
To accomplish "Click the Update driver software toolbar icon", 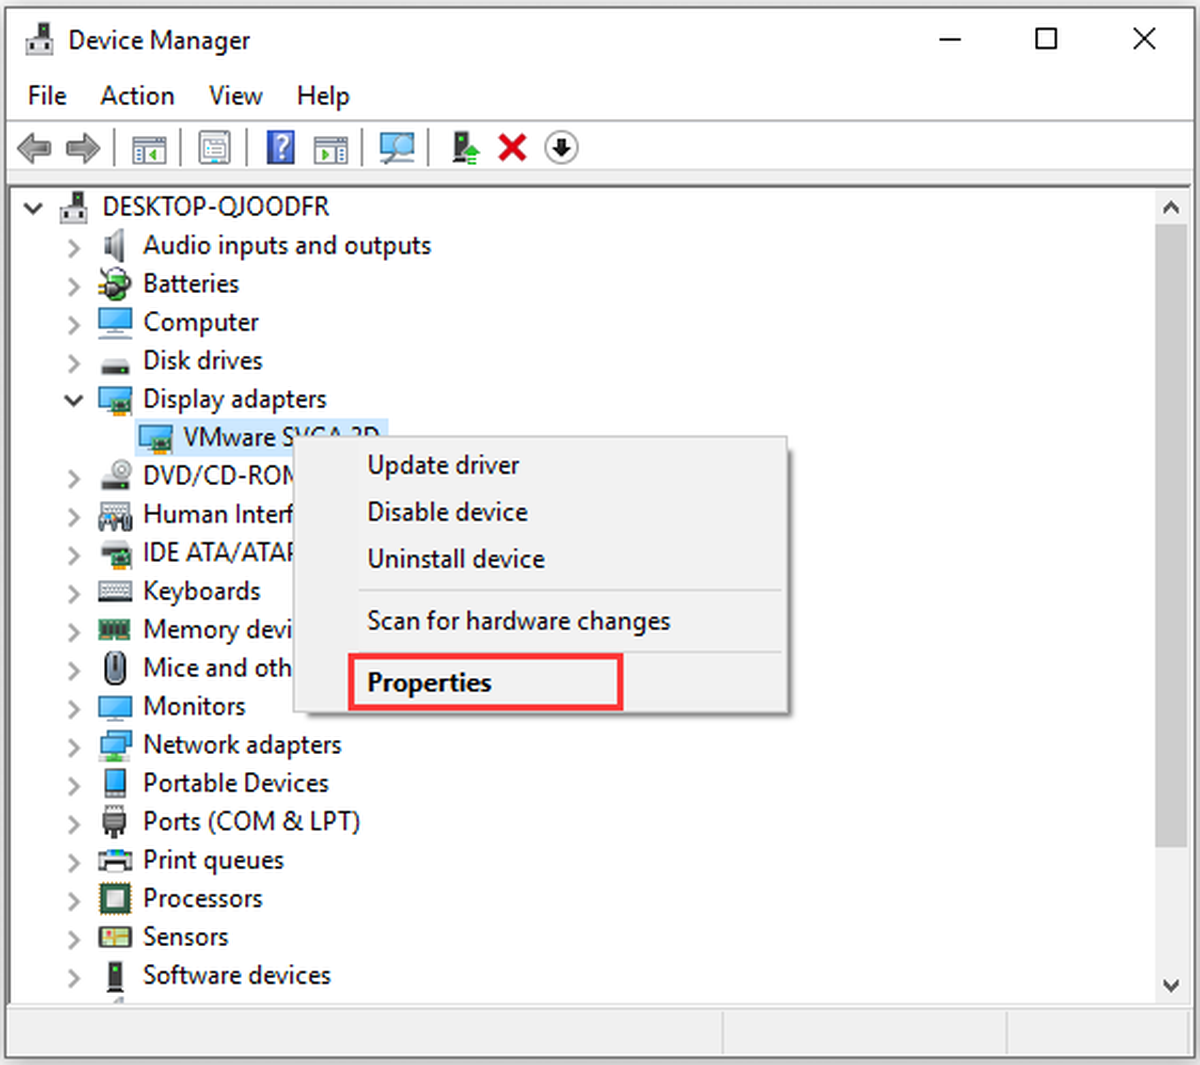I will pos(465,148).
